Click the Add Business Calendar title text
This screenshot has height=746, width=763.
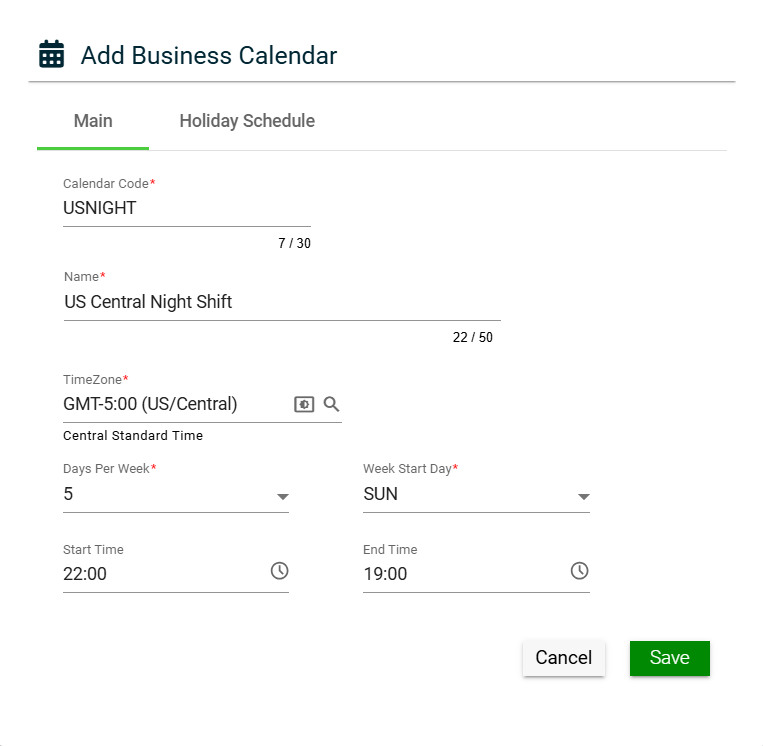click(209, 55)
